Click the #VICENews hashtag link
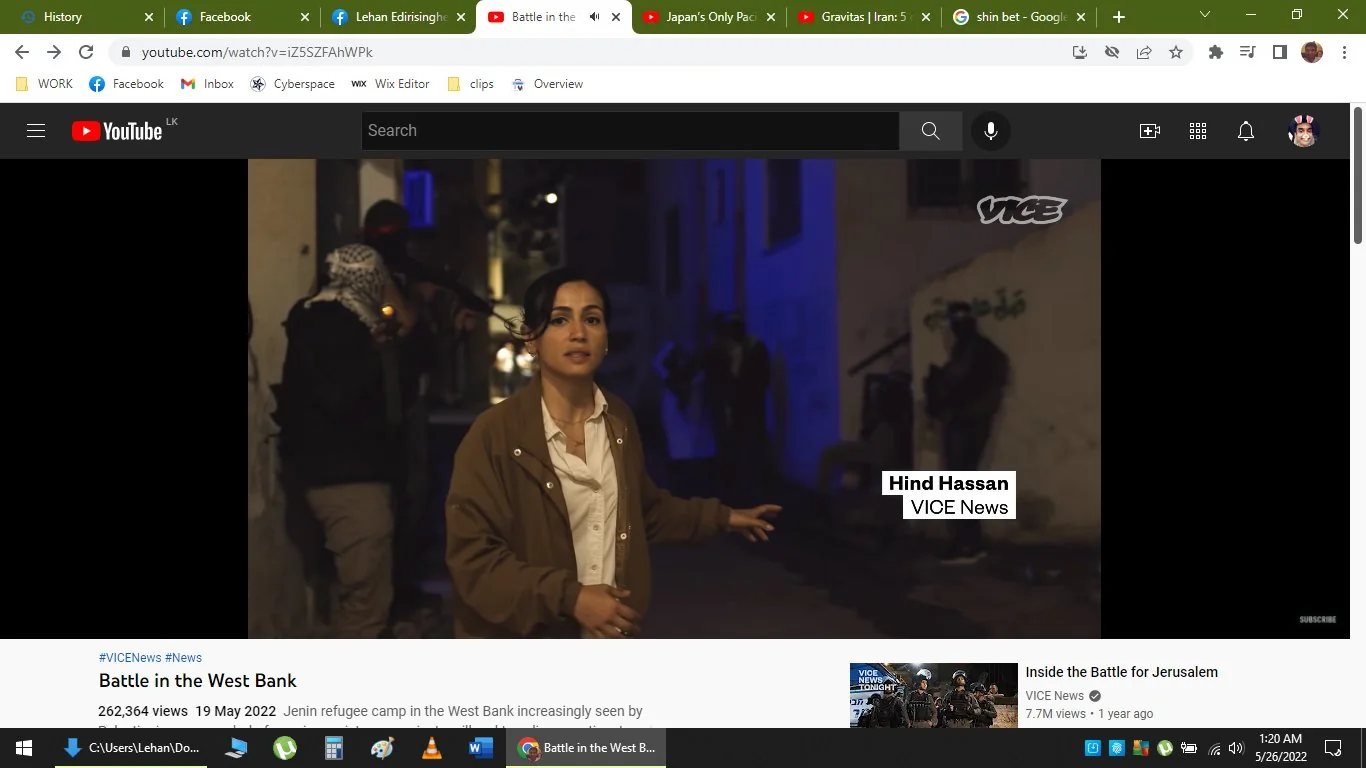 130,658
